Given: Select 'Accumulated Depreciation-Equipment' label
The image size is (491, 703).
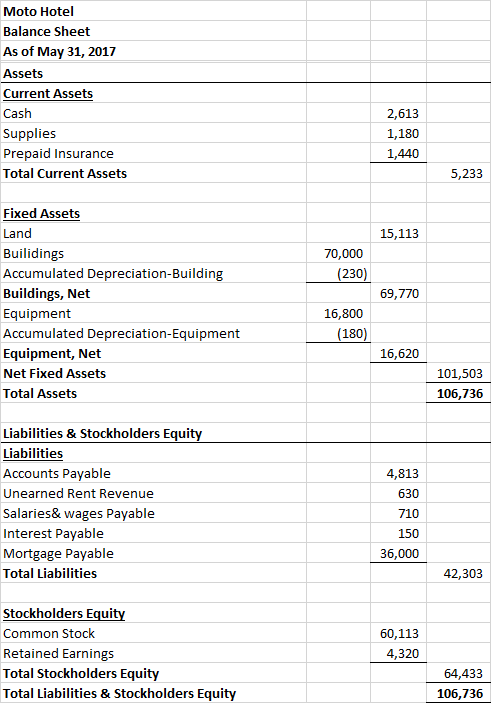Looking at the screenshot, I should coord(122,334).
